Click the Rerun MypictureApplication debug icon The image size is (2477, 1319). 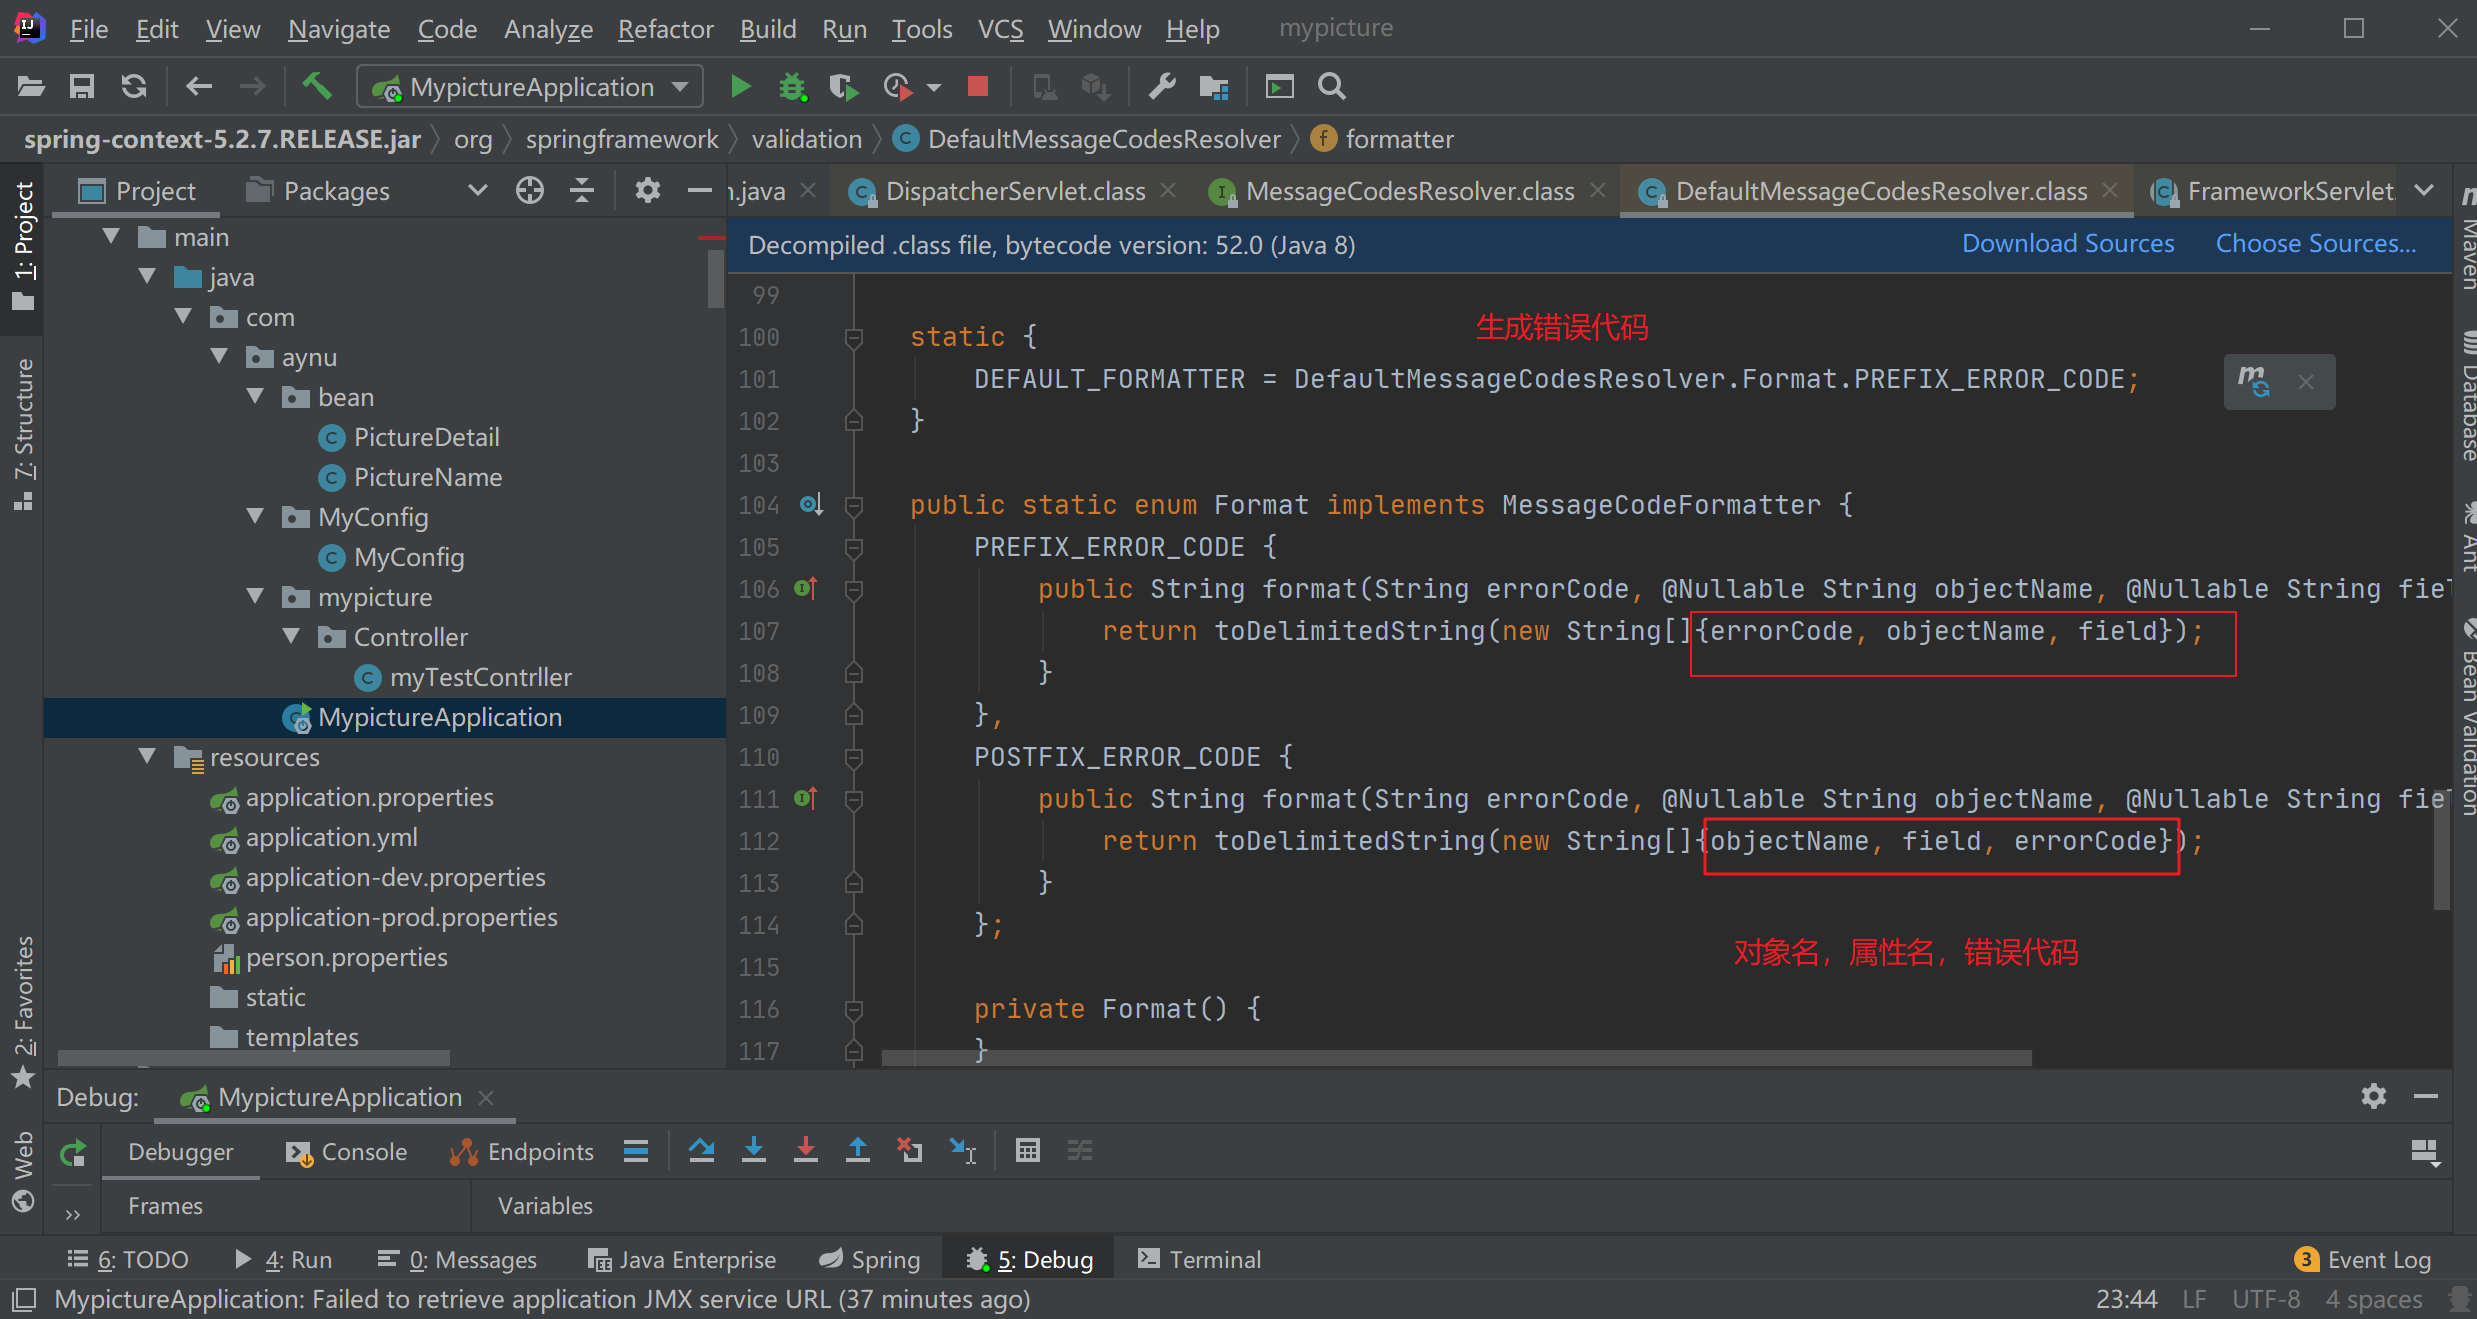click(x=73, y=1153)
